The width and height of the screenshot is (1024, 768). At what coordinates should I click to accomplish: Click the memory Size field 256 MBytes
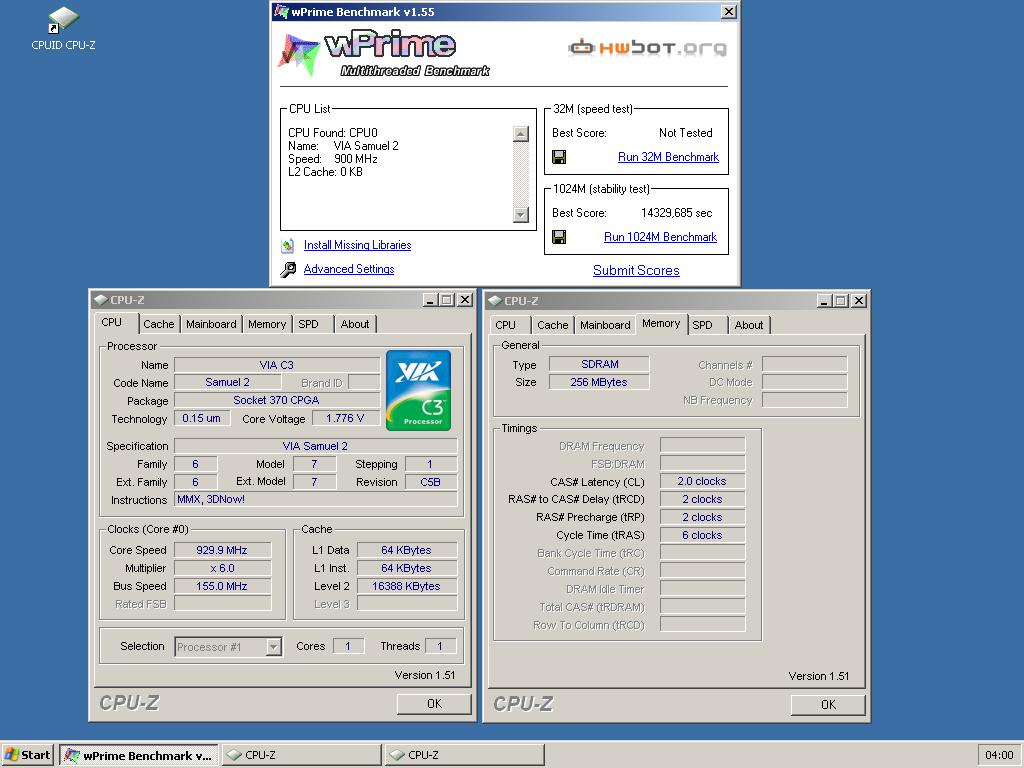pyautogui.click(x=600, y=382)
